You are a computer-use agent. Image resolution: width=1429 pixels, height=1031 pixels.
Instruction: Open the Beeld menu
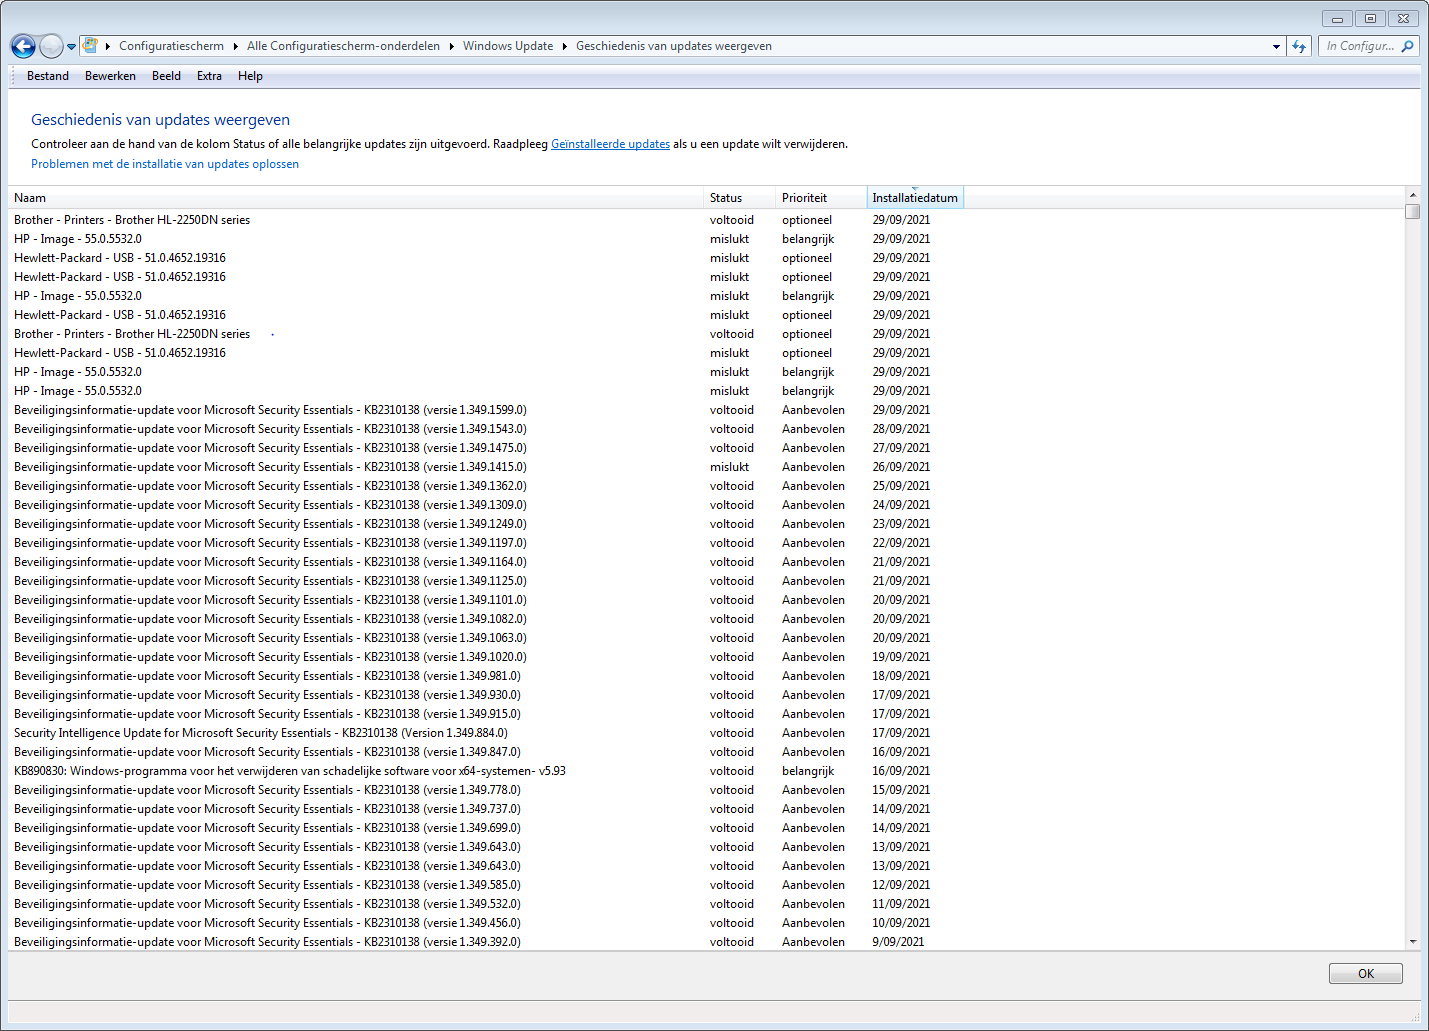pyautogui.click(x=166, y=76)
